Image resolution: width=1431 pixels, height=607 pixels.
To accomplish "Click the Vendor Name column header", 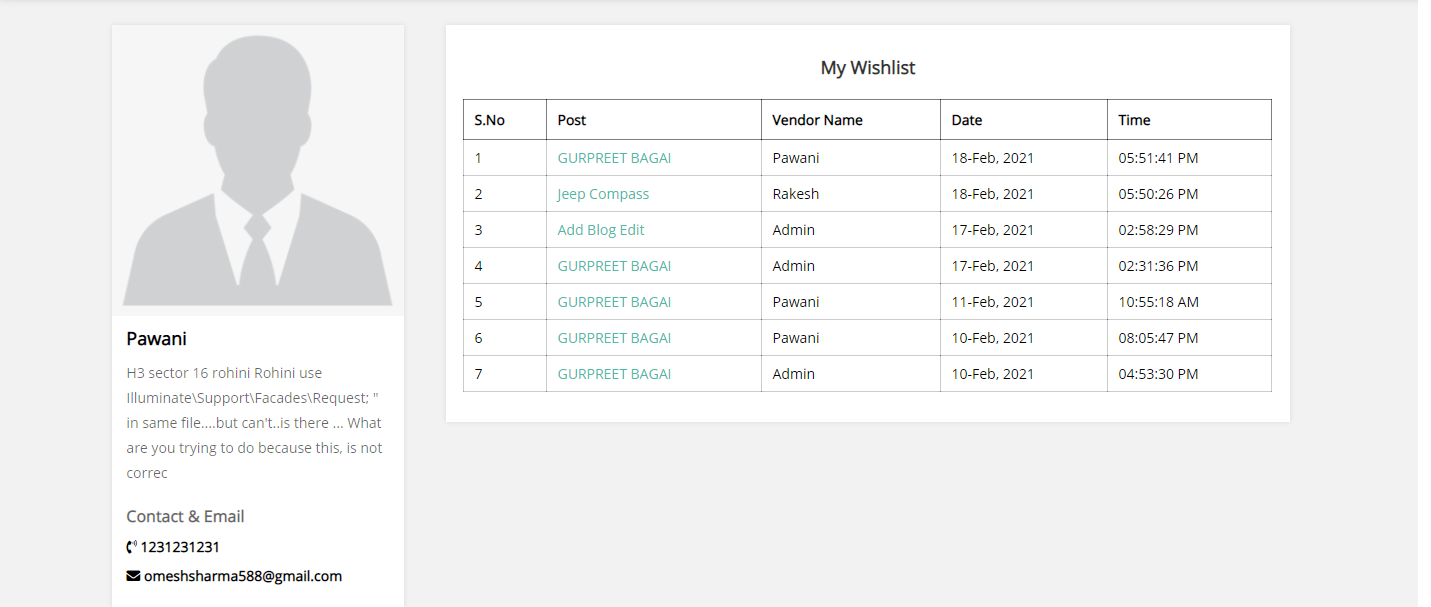I will tap(817, 120).
